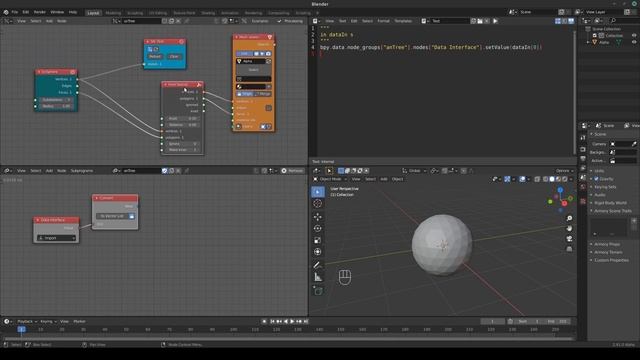This screenshot has height=360, width=640.
Task: Click the pan hand viewport gizmo
Action: pos(569,229)
